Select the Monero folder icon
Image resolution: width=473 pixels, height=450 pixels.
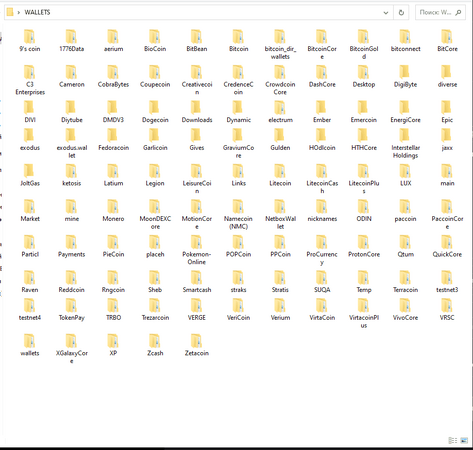pyautogui.click(x=113, y=207)
